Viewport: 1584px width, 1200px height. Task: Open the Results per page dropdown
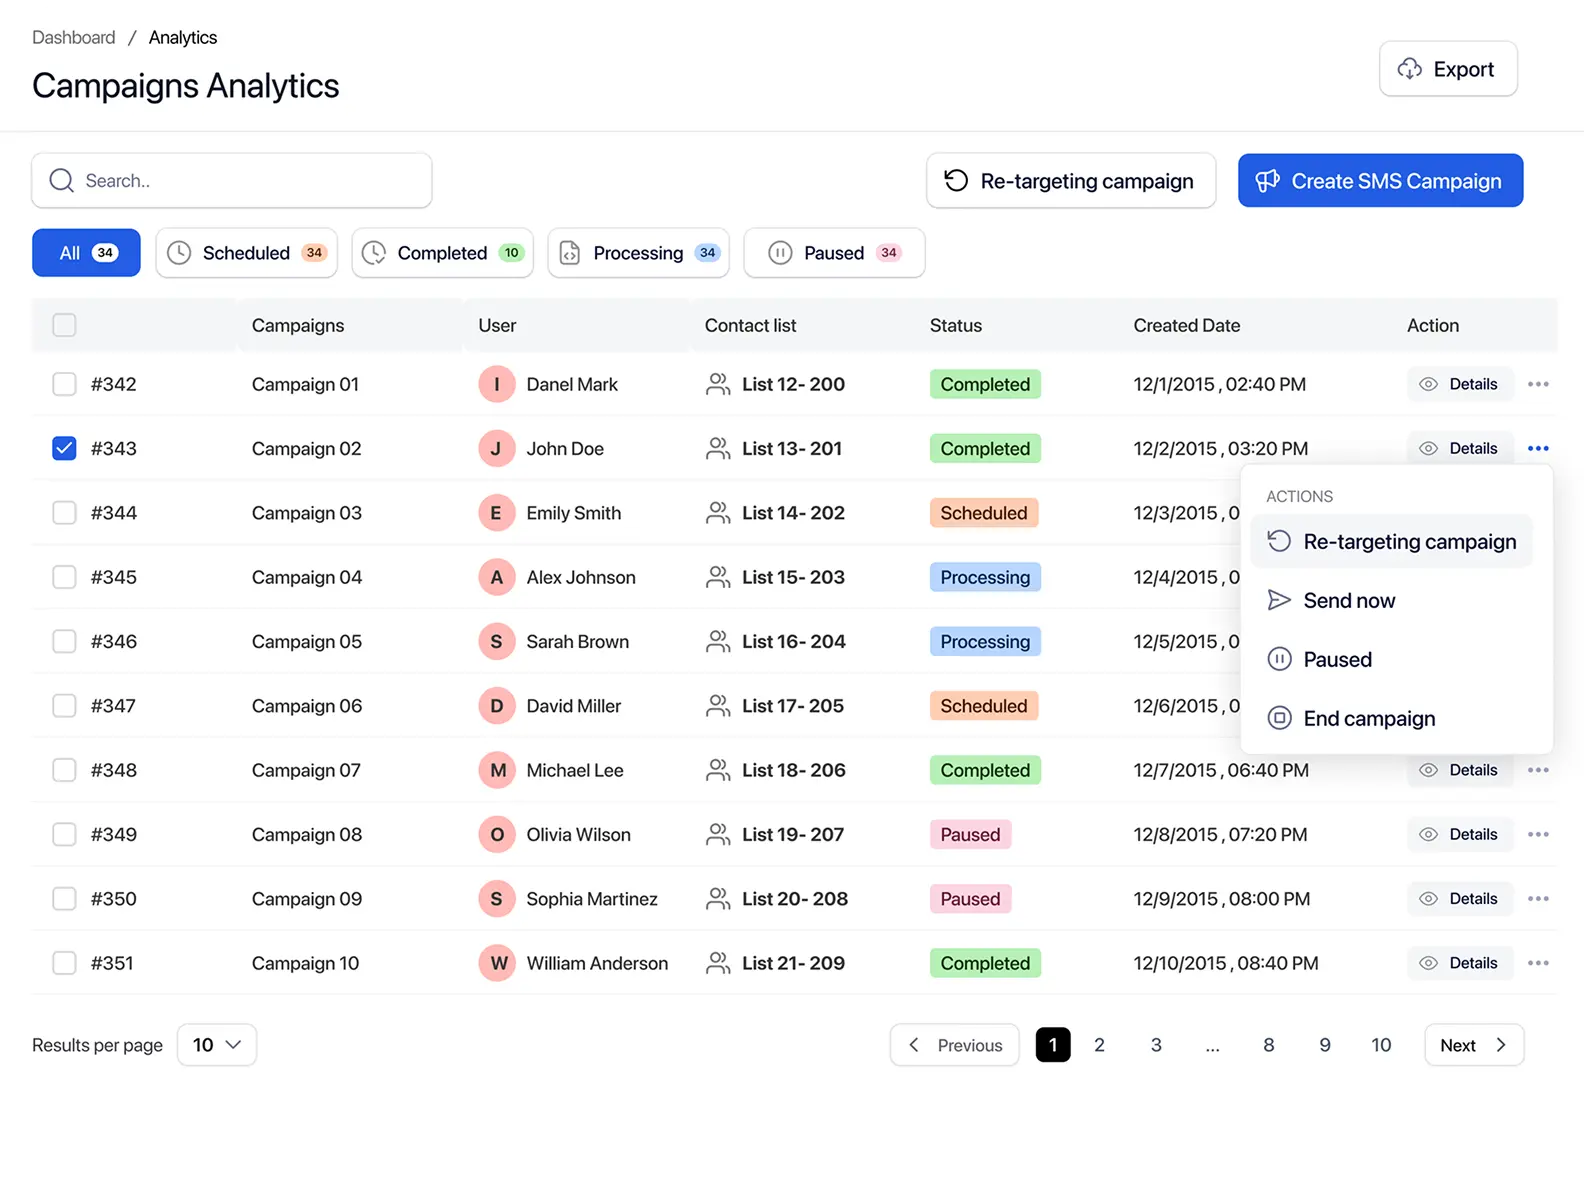point(217,1045)
